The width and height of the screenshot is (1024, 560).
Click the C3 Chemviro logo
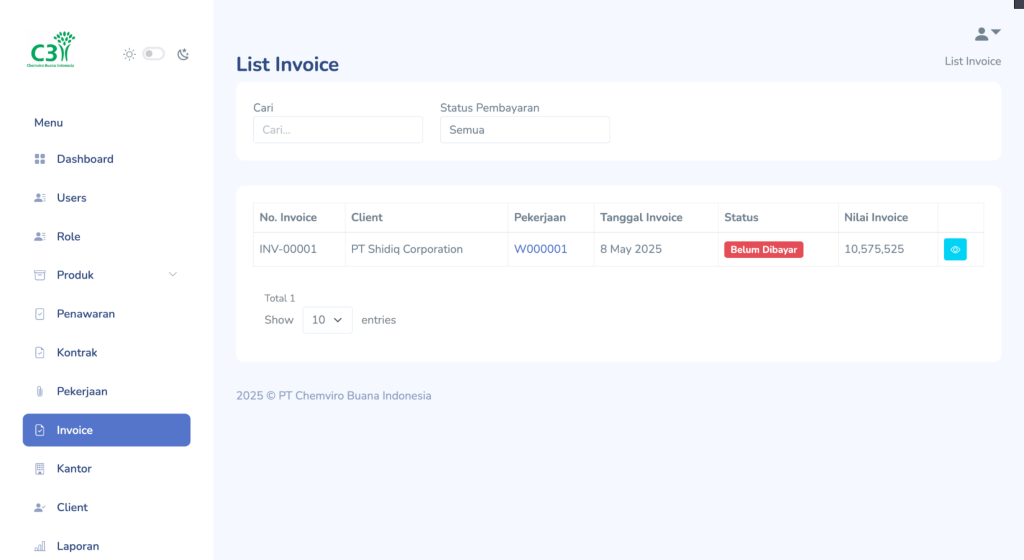[x=52, y=49]
